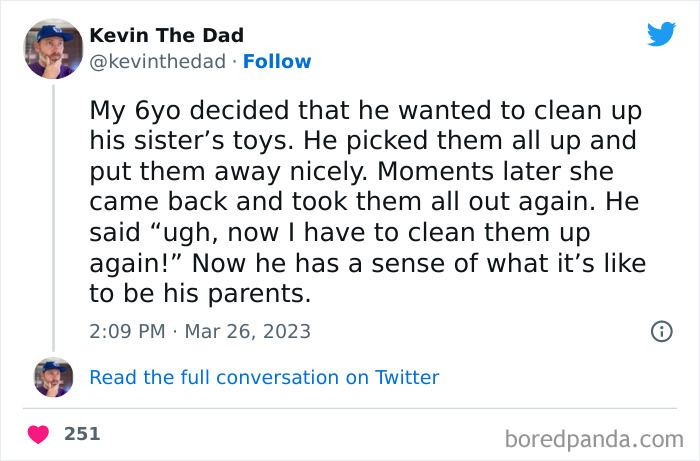Click the Twitter bird logo

click(661, 34)
